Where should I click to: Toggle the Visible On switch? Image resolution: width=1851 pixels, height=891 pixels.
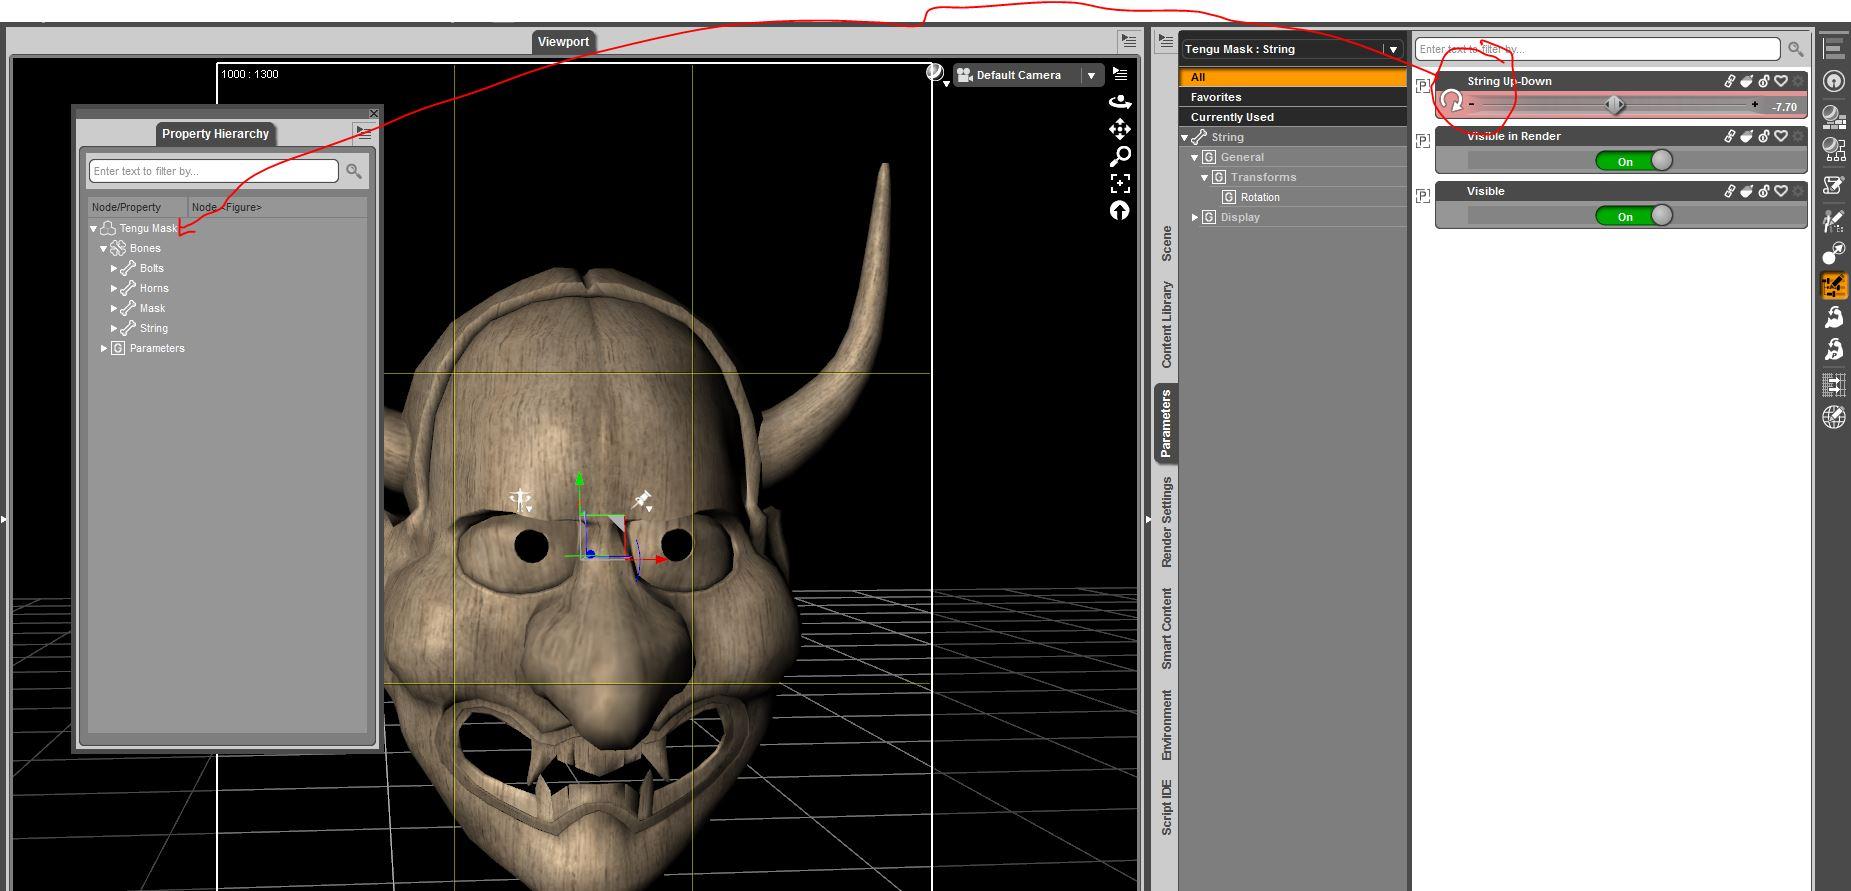[x=1634, y=216]
